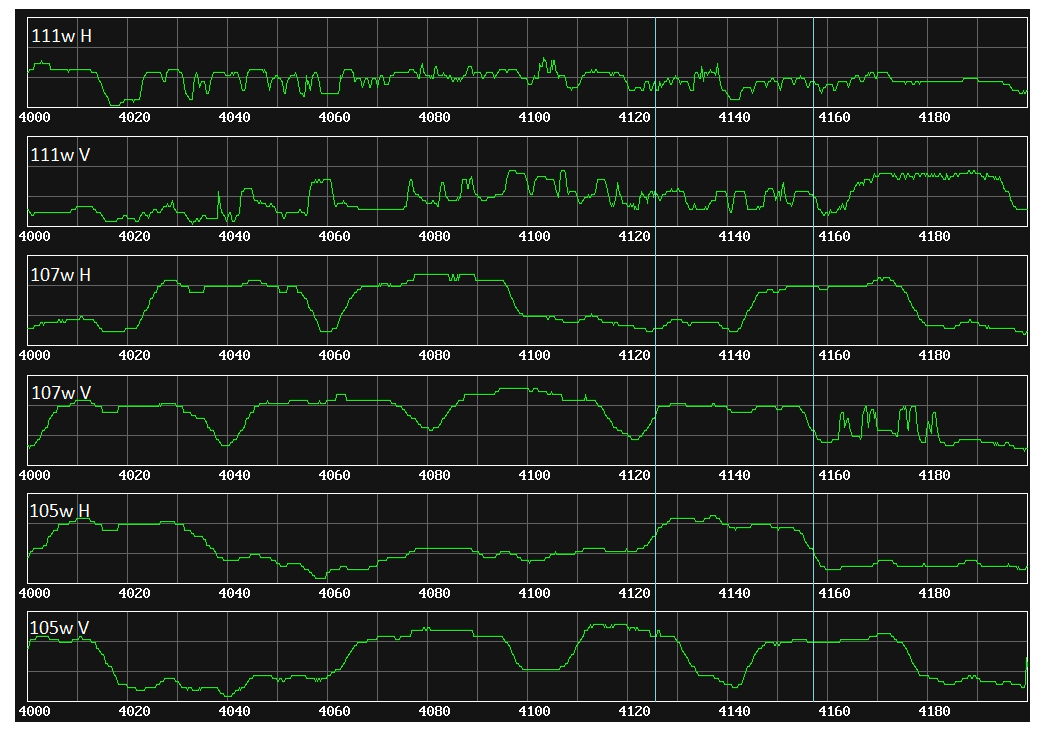This screenshot has width=1043, height=743.
Task: Click the 4140 tick label under 105w V
Action: point(734,712)
